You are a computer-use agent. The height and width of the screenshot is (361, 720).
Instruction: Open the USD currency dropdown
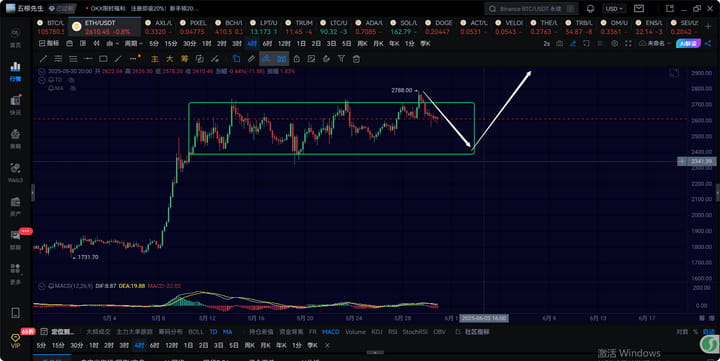614,9
